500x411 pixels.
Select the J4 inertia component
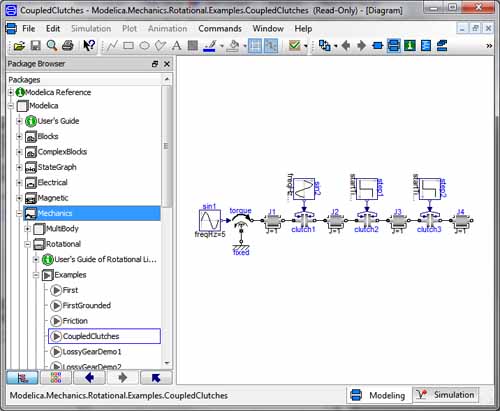coord(461,221)
